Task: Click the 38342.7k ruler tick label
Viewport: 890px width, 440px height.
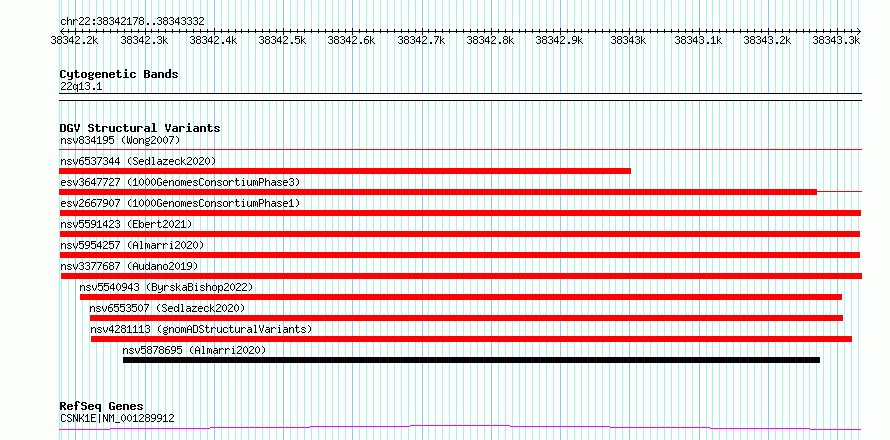Action: (x=421, y=40)
